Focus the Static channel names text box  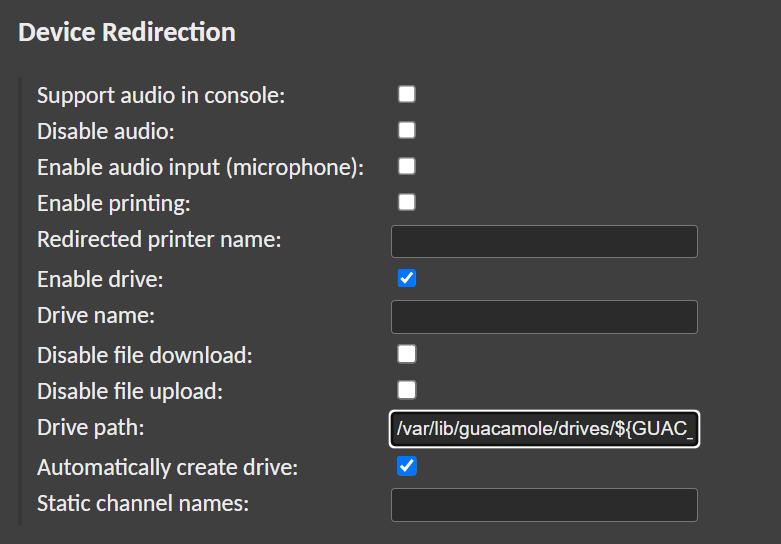(544, 505)
